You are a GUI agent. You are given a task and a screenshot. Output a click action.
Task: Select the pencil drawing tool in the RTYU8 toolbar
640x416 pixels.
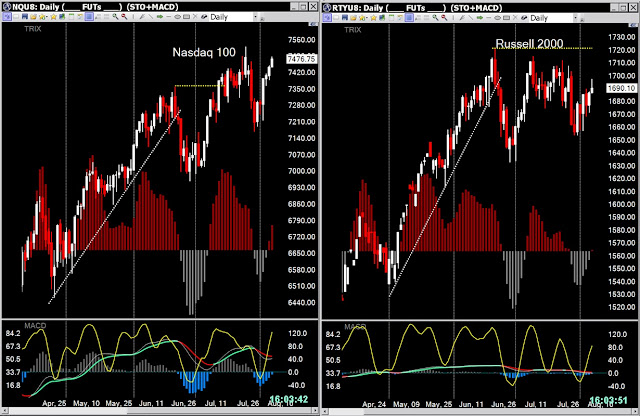pos(462,18)
